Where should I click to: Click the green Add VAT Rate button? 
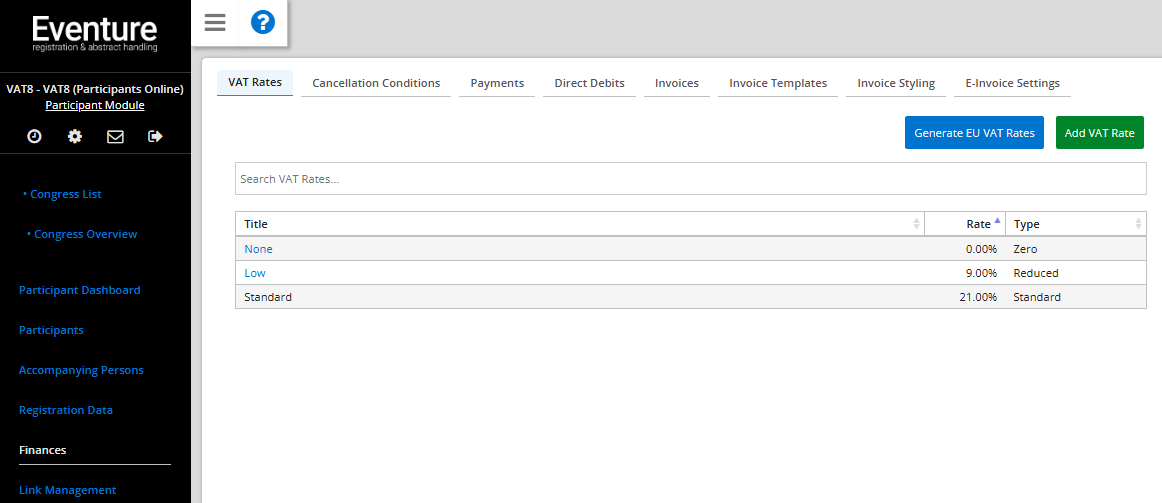tap(1099, 133)
